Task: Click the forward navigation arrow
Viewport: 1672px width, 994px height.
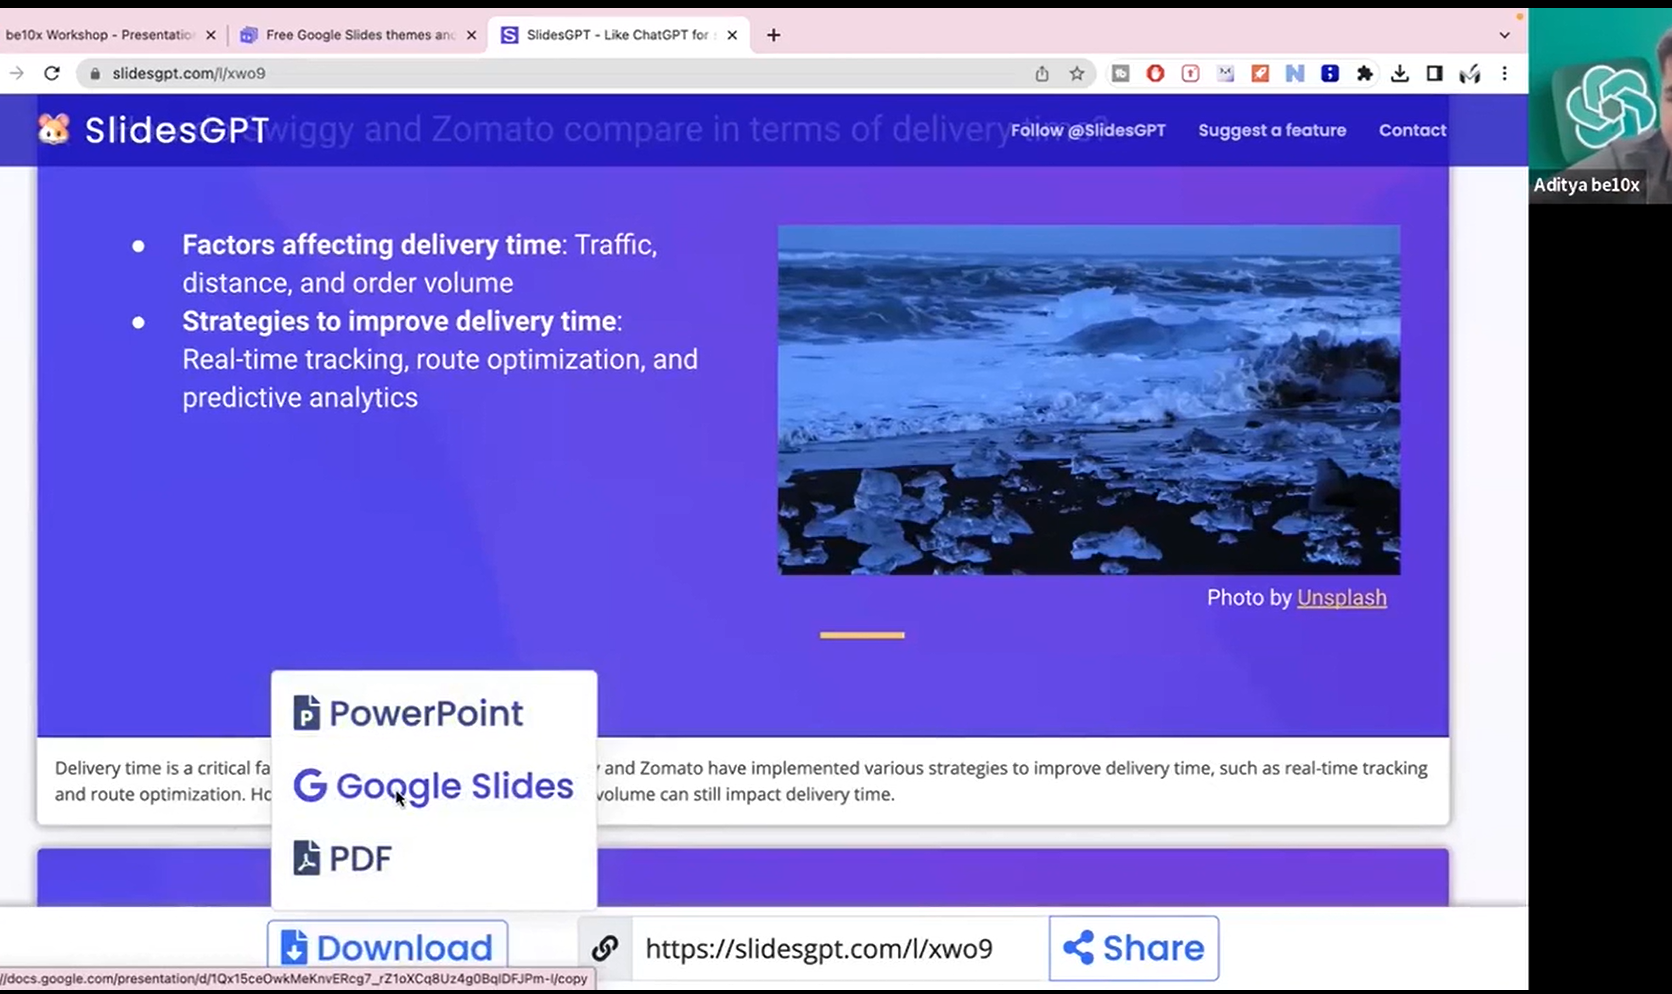Action: click(x=16, y=73)
